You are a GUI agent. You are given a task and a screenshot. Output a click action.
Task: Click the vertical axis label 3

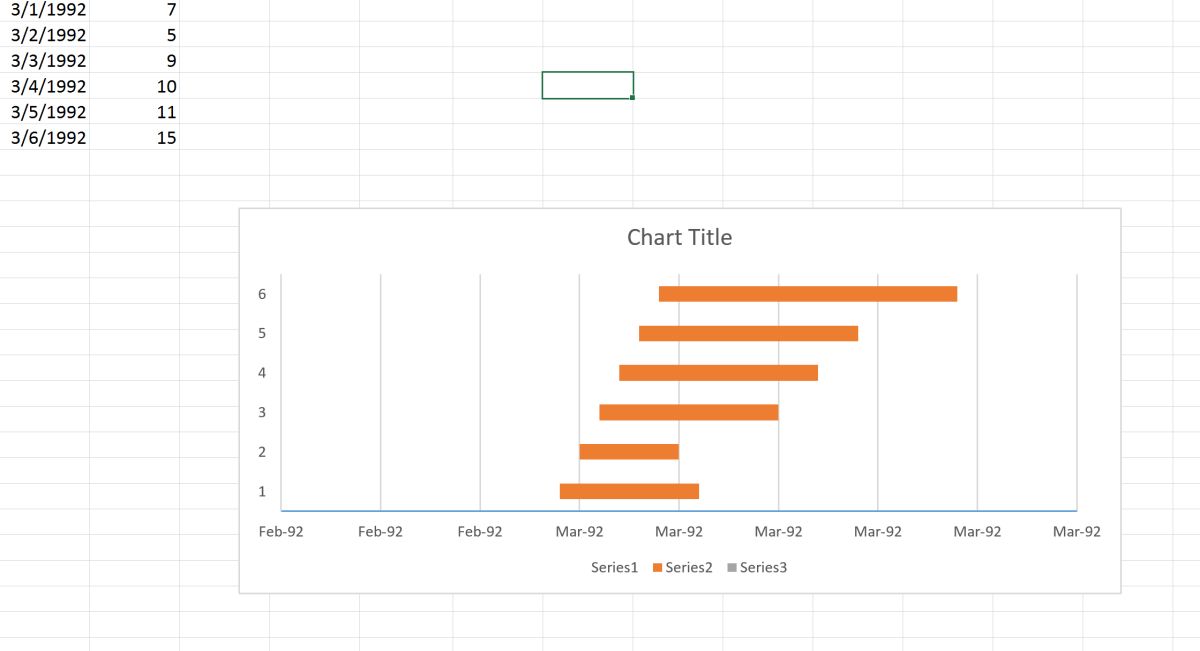click(262, 412)
